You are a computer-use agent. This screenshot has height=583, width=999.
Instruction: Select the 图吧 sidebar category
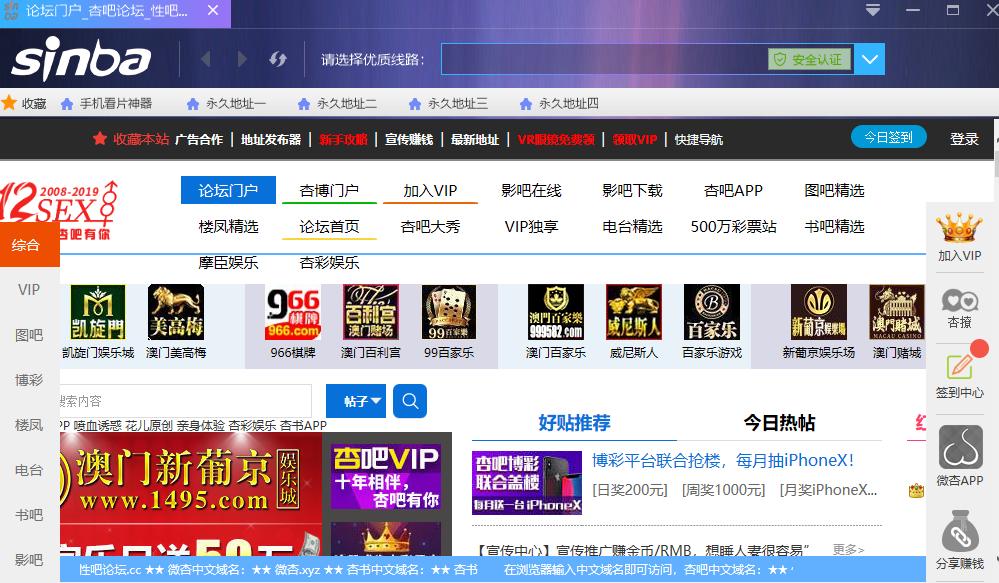click(29, 335)
